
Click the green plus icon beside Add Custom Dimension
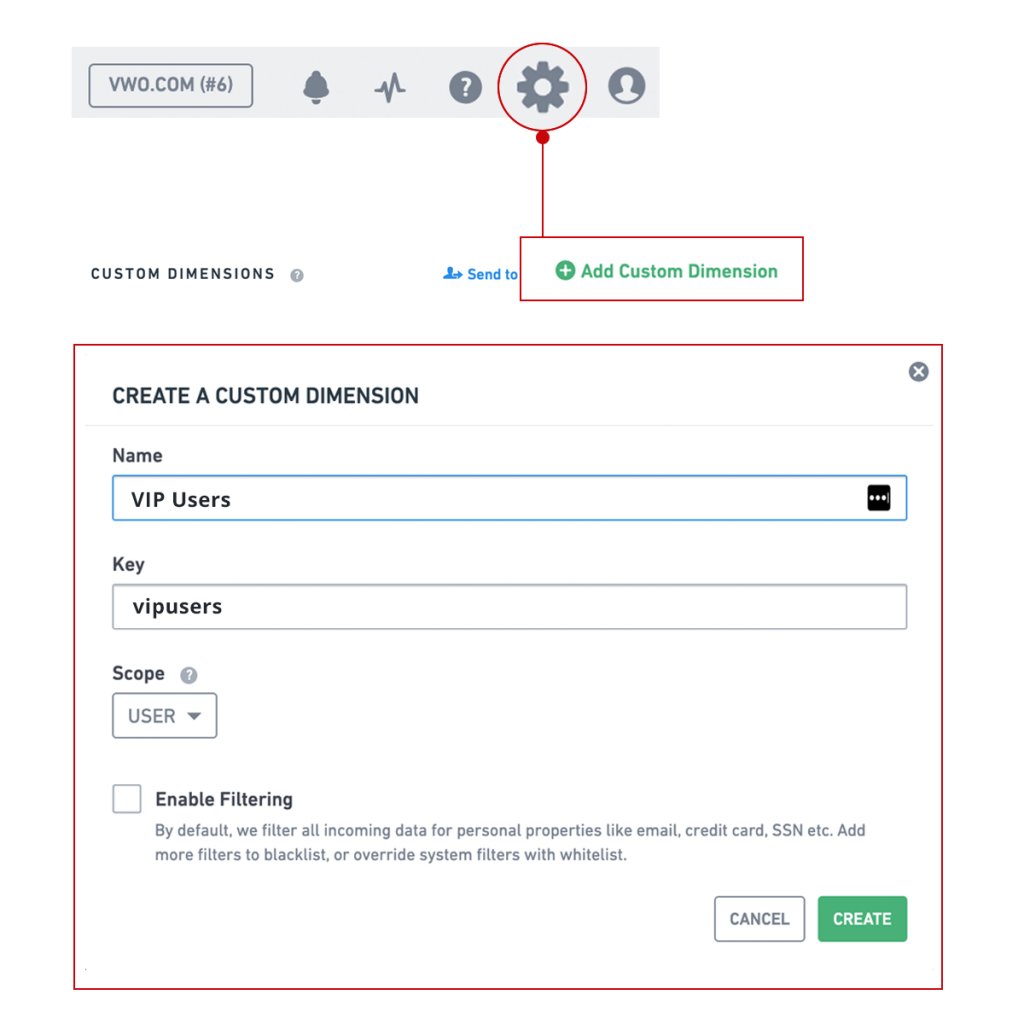coord(564,270)
